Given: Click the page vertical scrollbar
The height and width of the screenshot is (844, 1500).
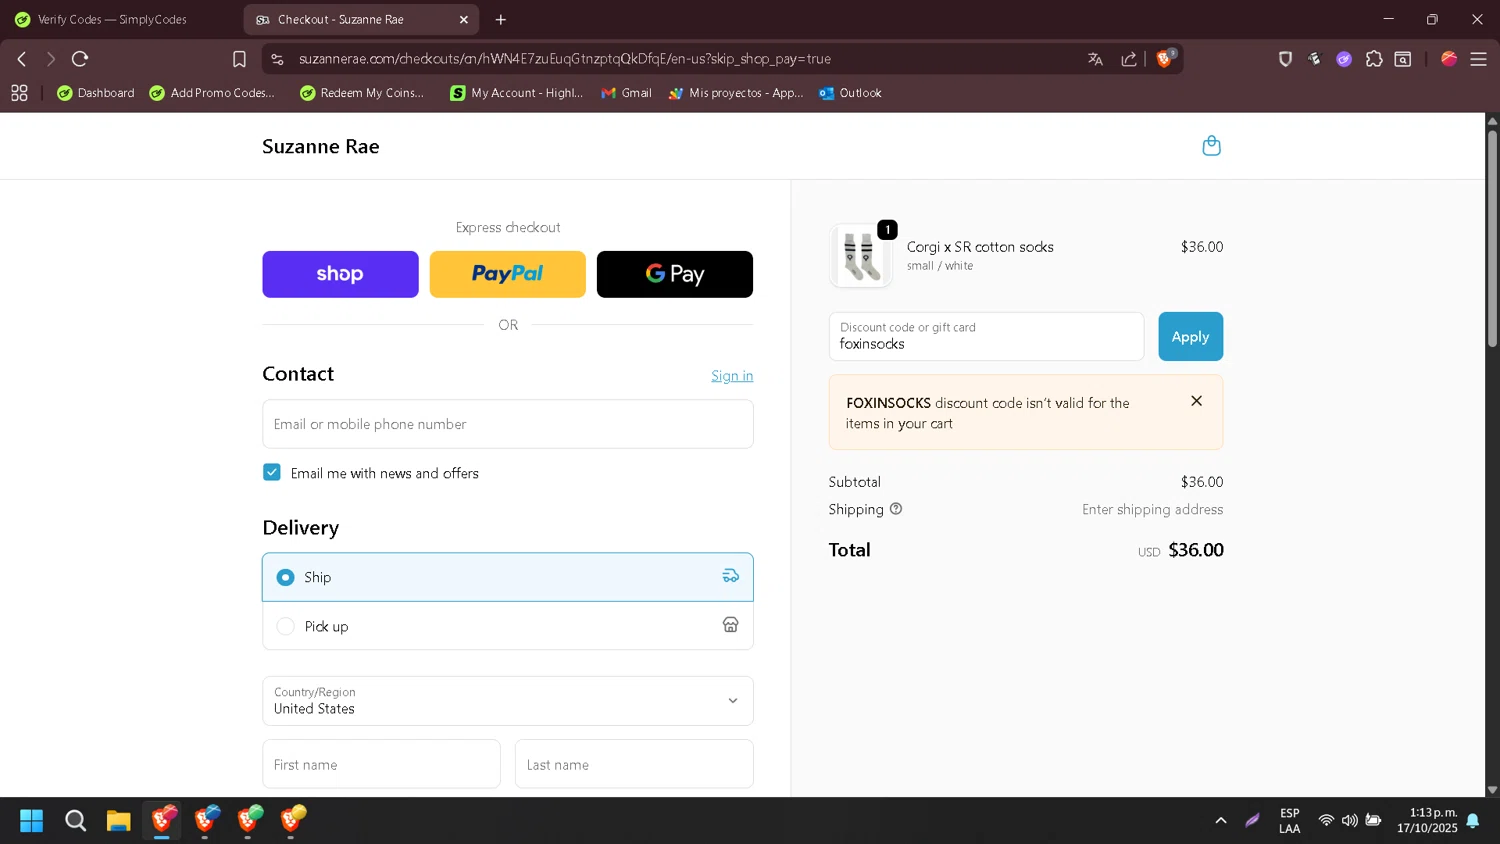Looking at the screenshot, I should (x=1492, y=238).
